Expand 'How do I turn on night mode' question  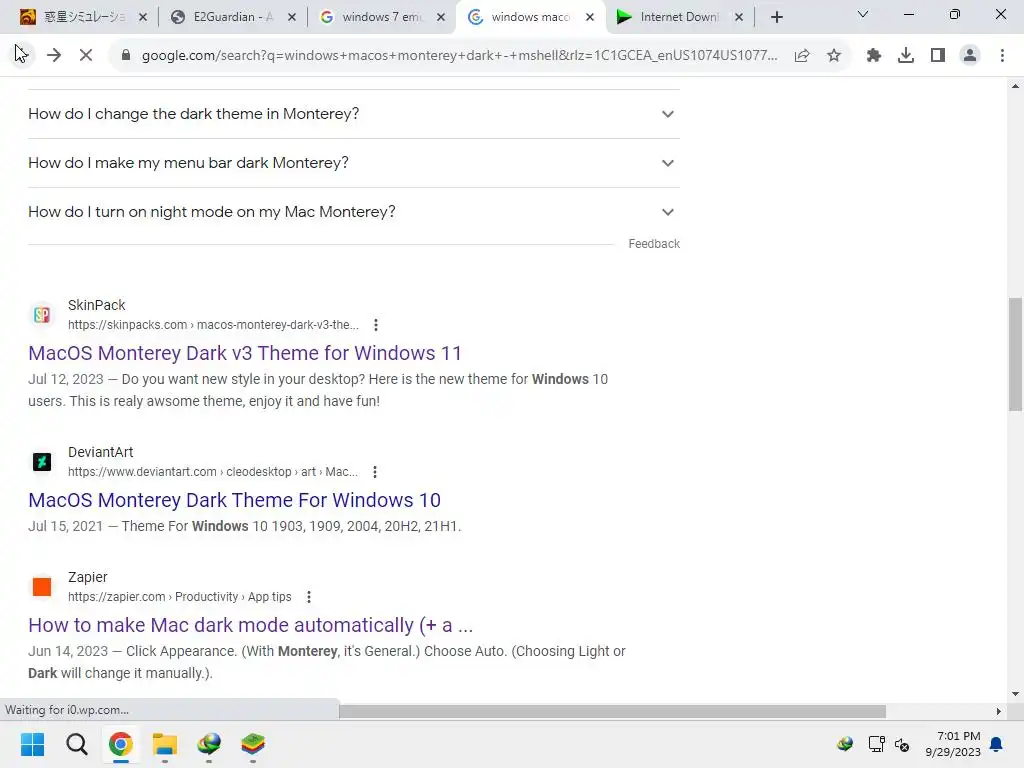coord(353,212)
